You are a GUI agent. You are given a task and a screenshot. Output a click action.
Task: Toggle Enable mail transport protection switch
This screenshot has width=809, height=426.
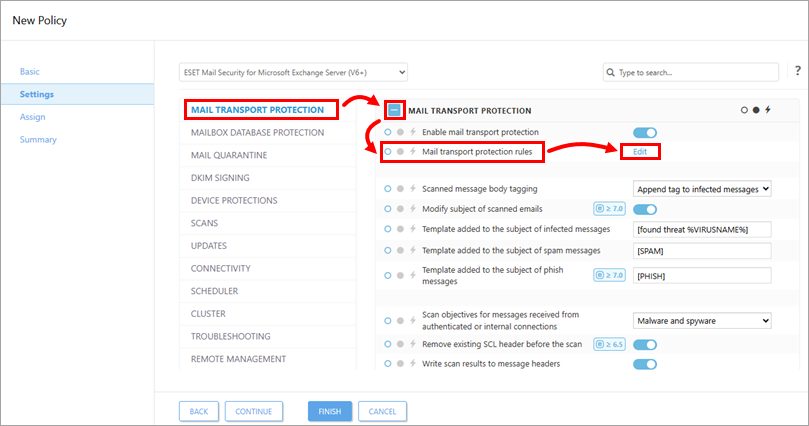(x=645, y=132)
